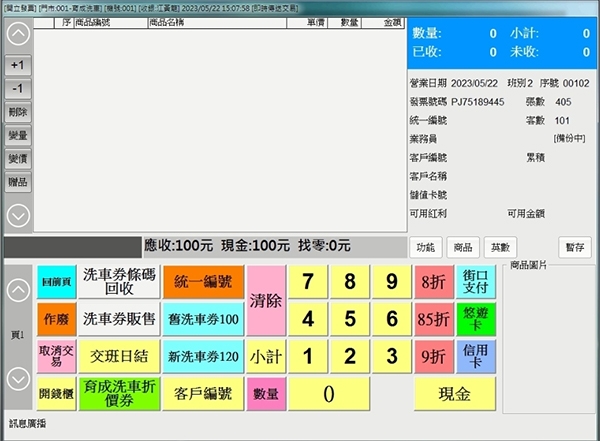Select 新洗車券120 item

(x=203, y=356)
